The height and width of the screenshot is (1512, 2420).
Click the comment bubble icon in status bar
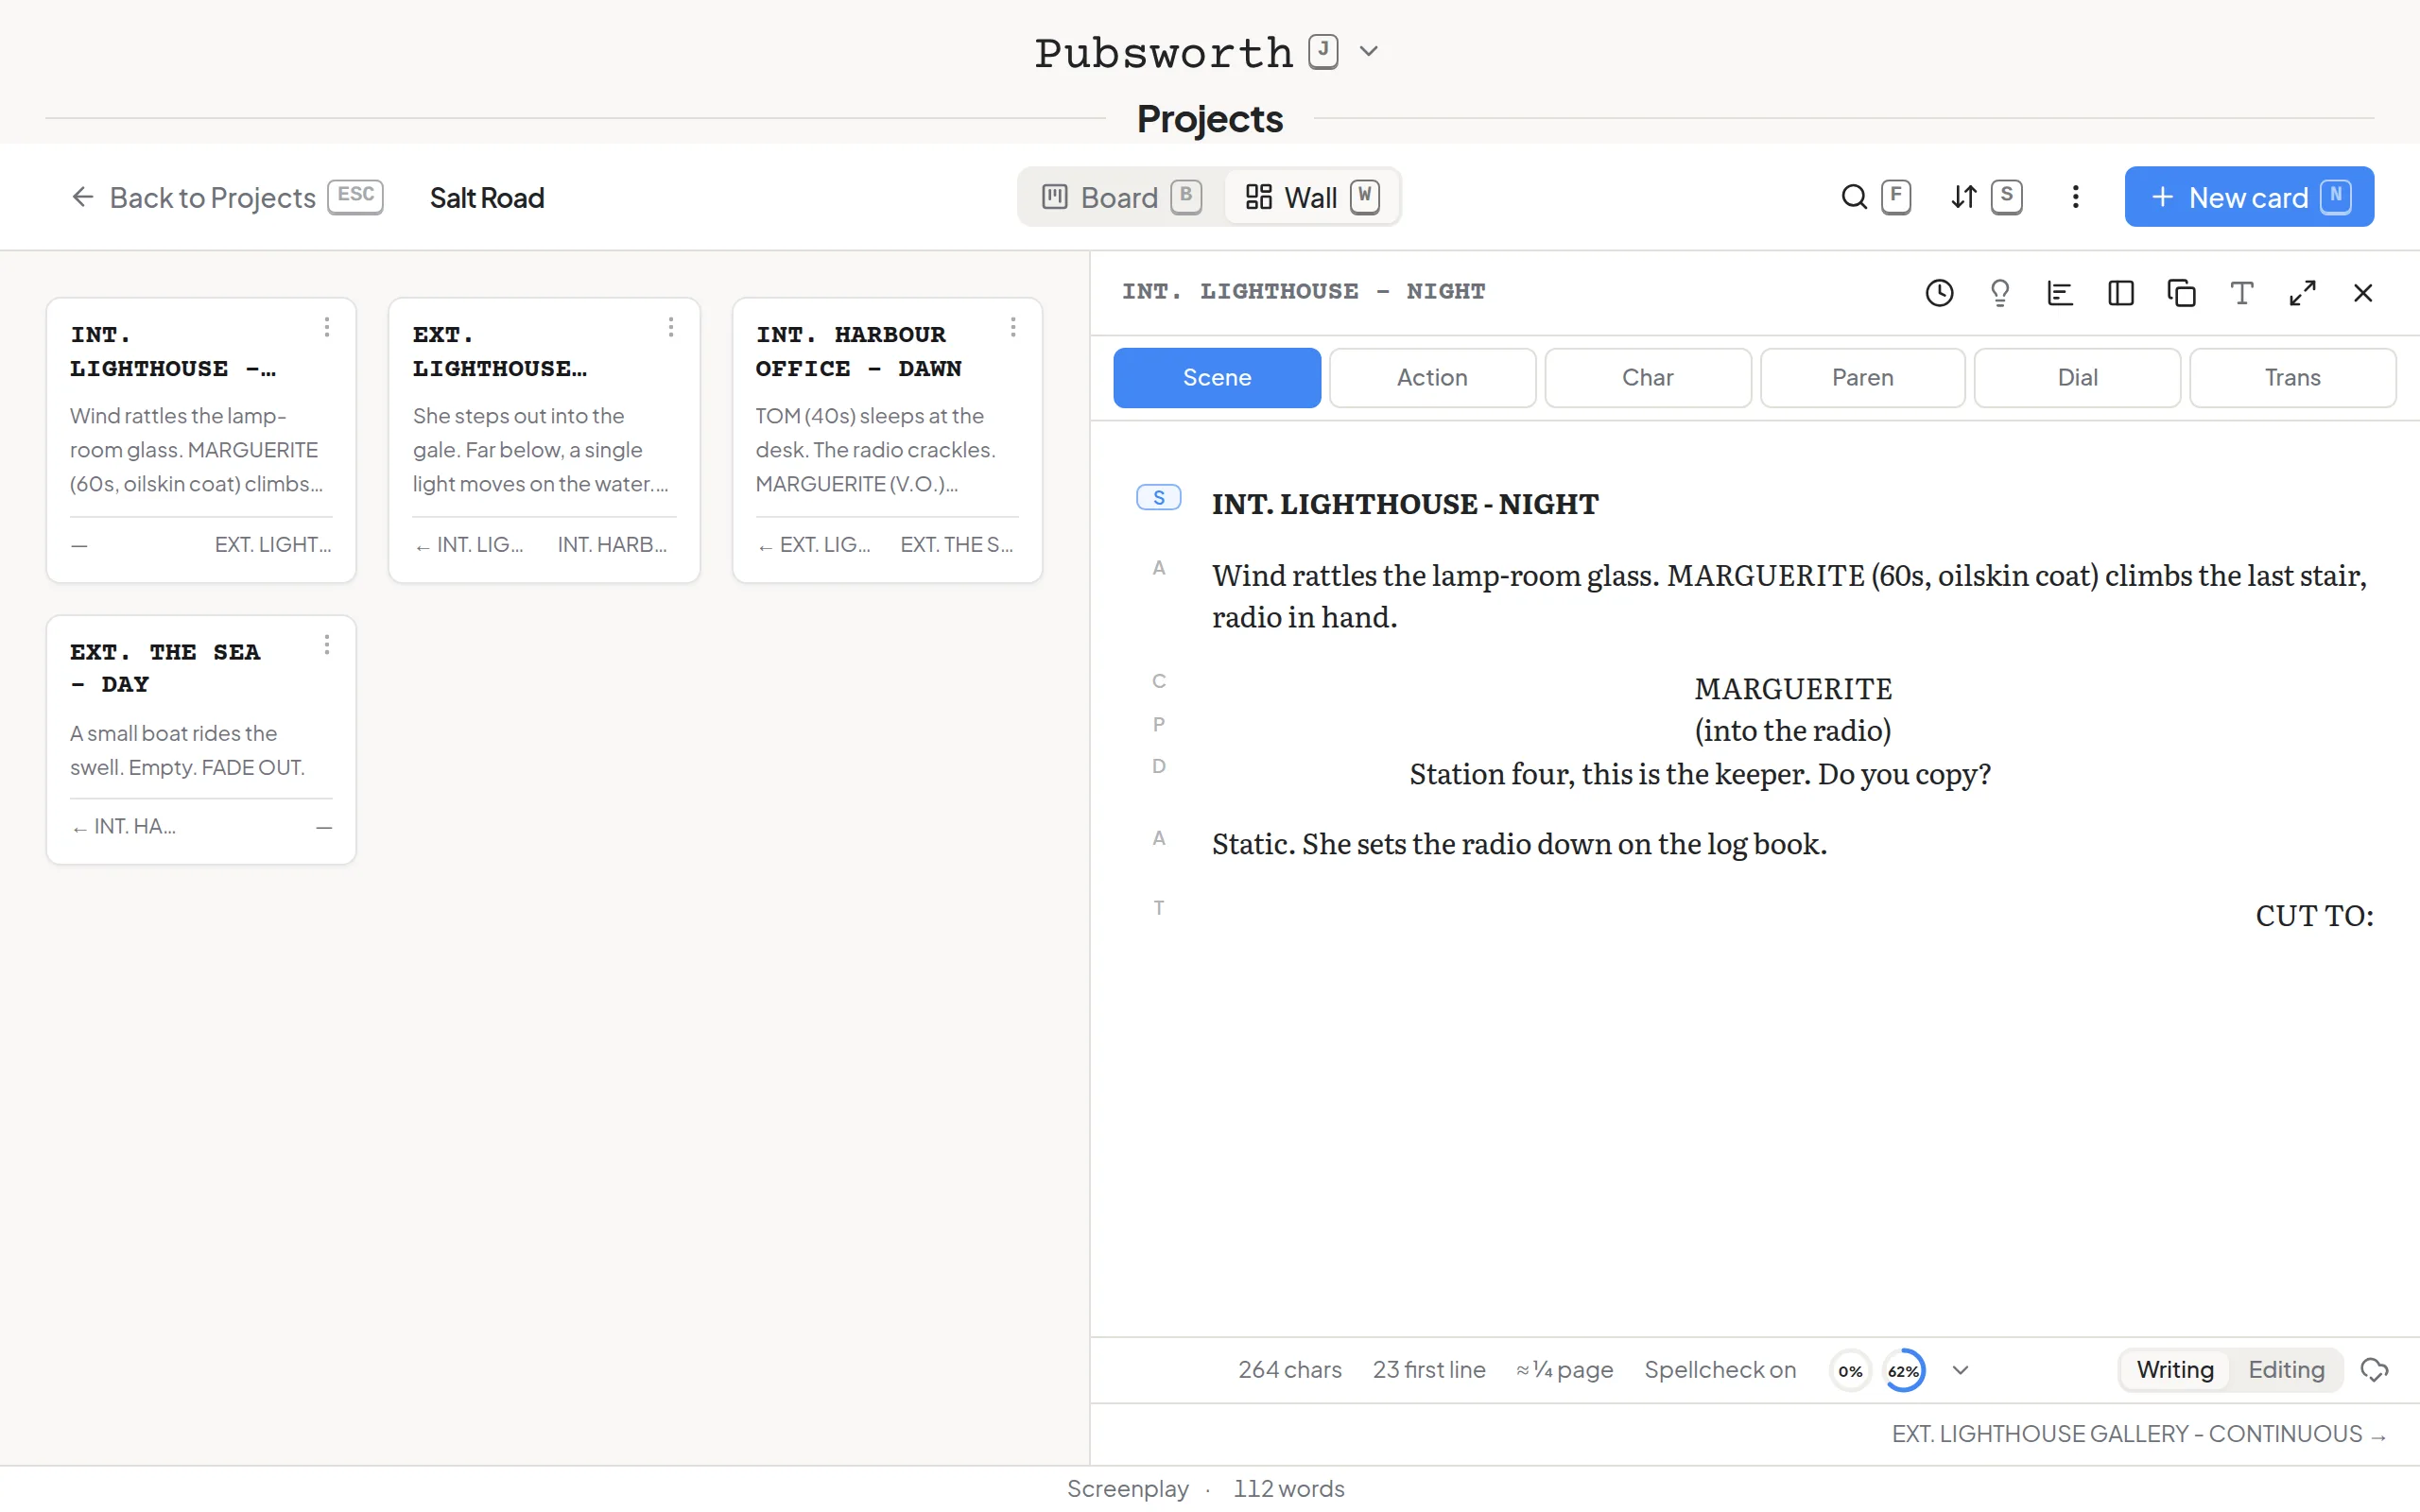[2375, 1370]
